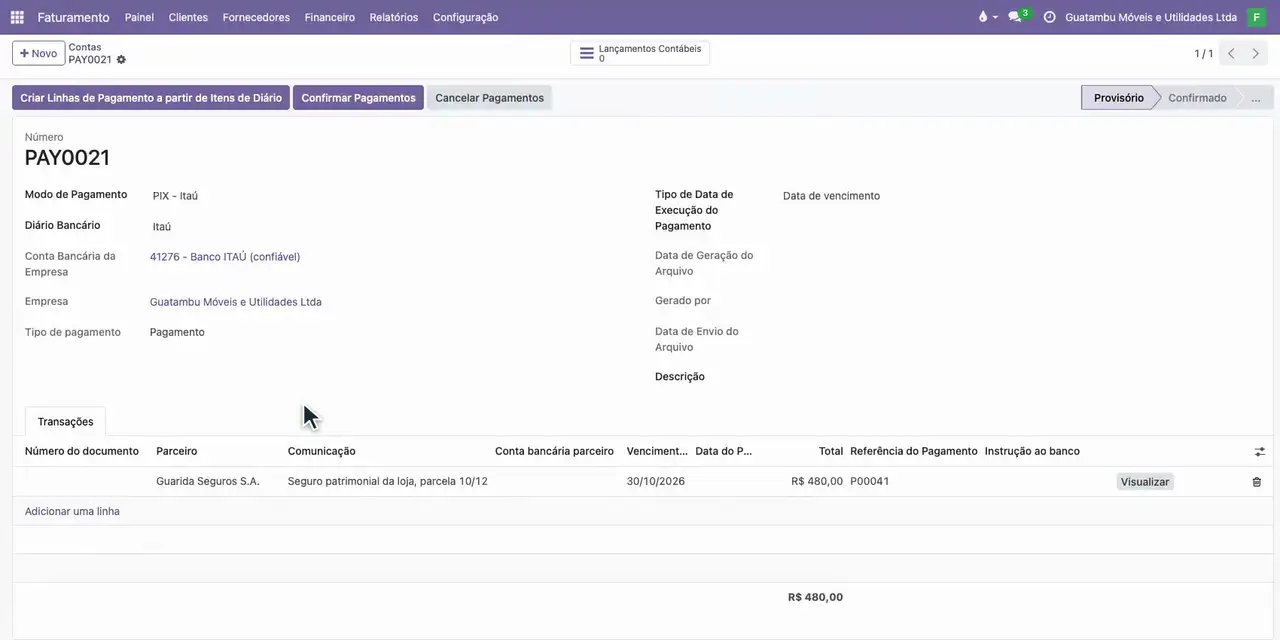Sort by Parceiro column header

point(177,452)
